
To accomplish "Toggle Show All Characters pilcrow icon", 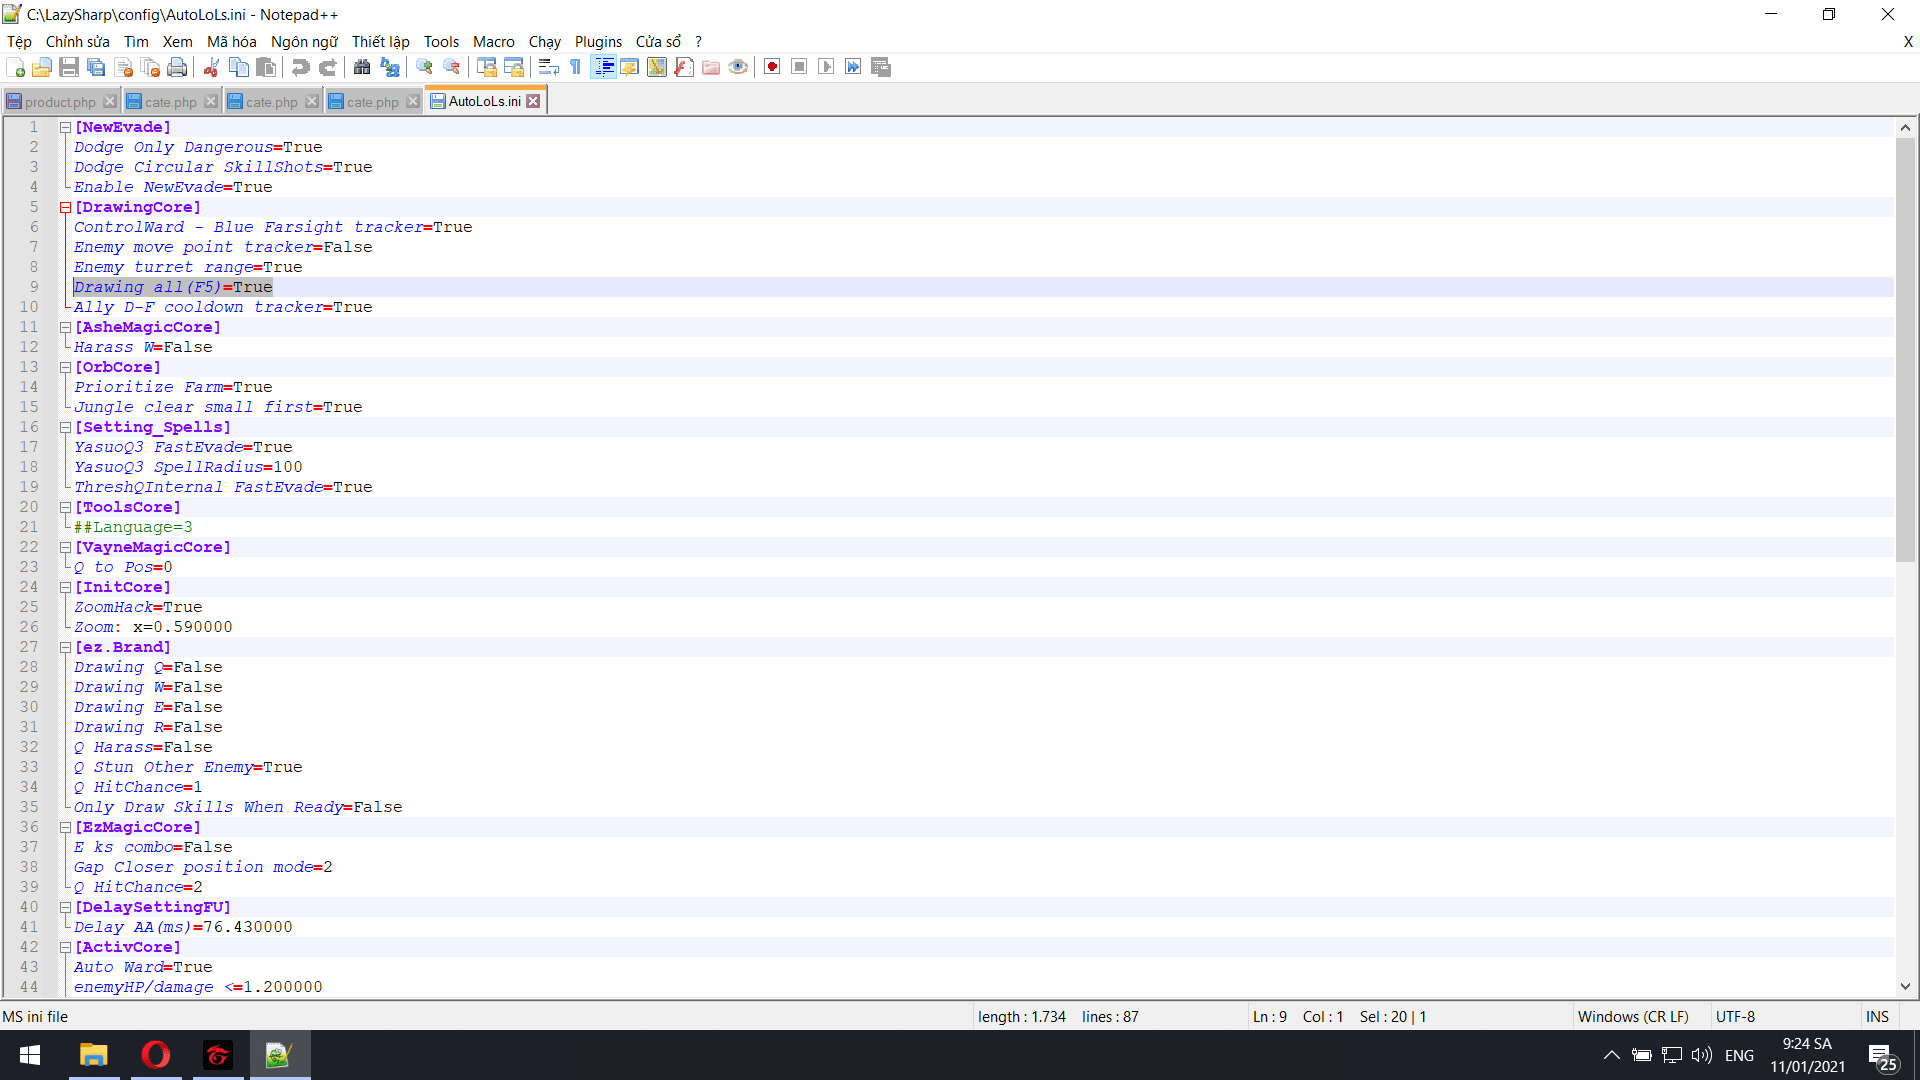I will 576,67.
